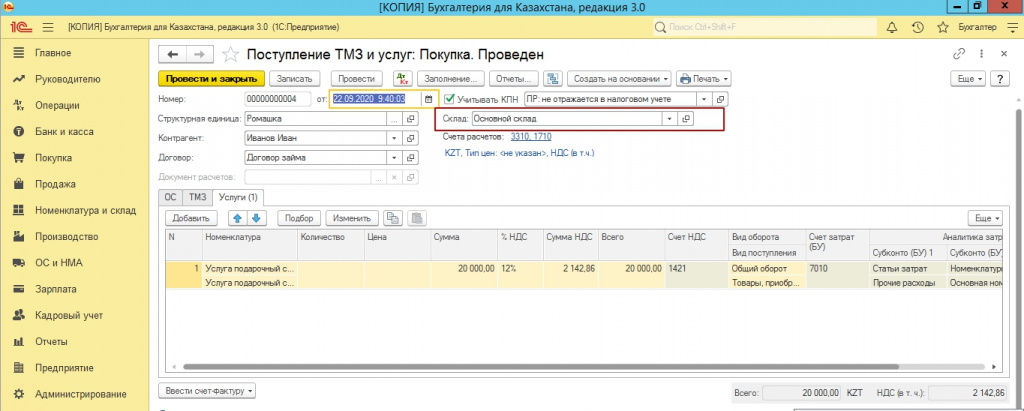Select the Услуги (1) tab
1024x411 pixels.
pyautogui.click(x=238, y=197)
